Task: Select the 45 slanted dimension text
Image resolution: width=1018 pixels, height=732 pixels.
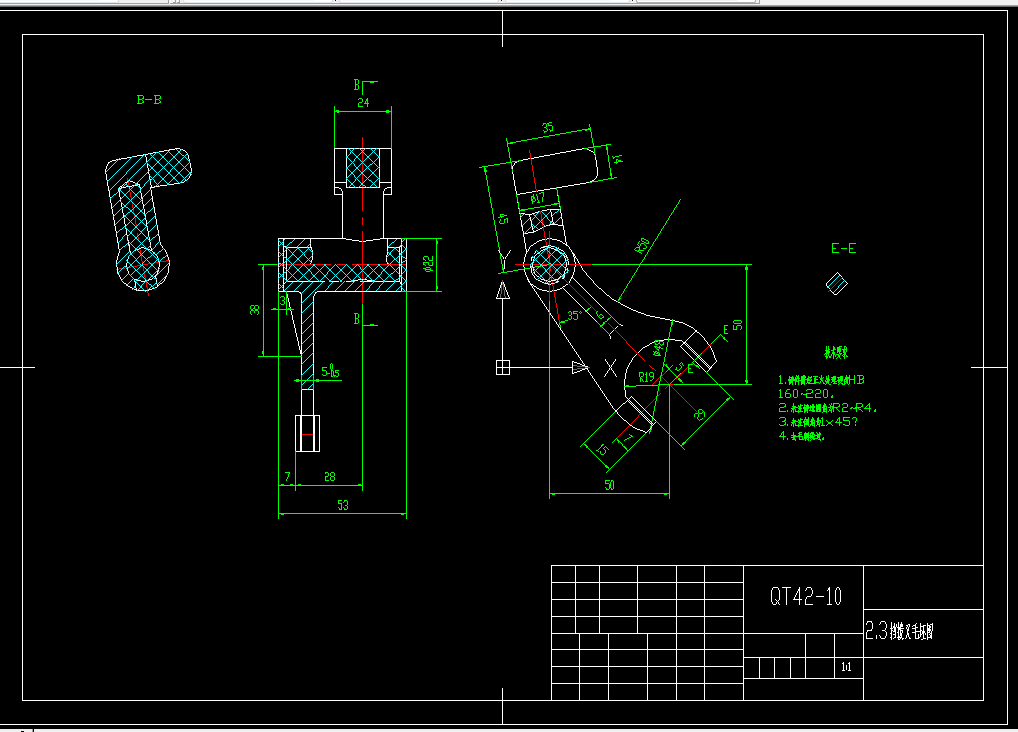Action: [503, 218]
